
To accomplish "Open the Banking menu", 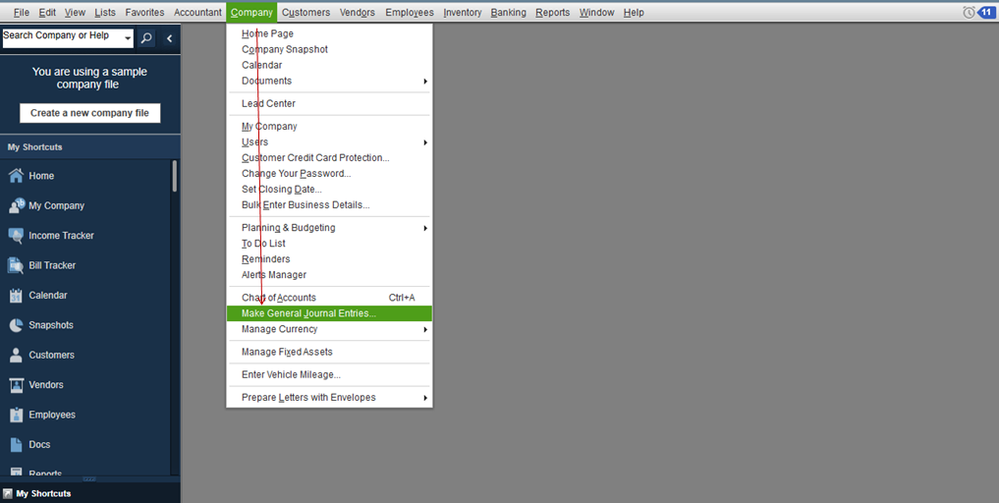I will [x=508, y=12].
